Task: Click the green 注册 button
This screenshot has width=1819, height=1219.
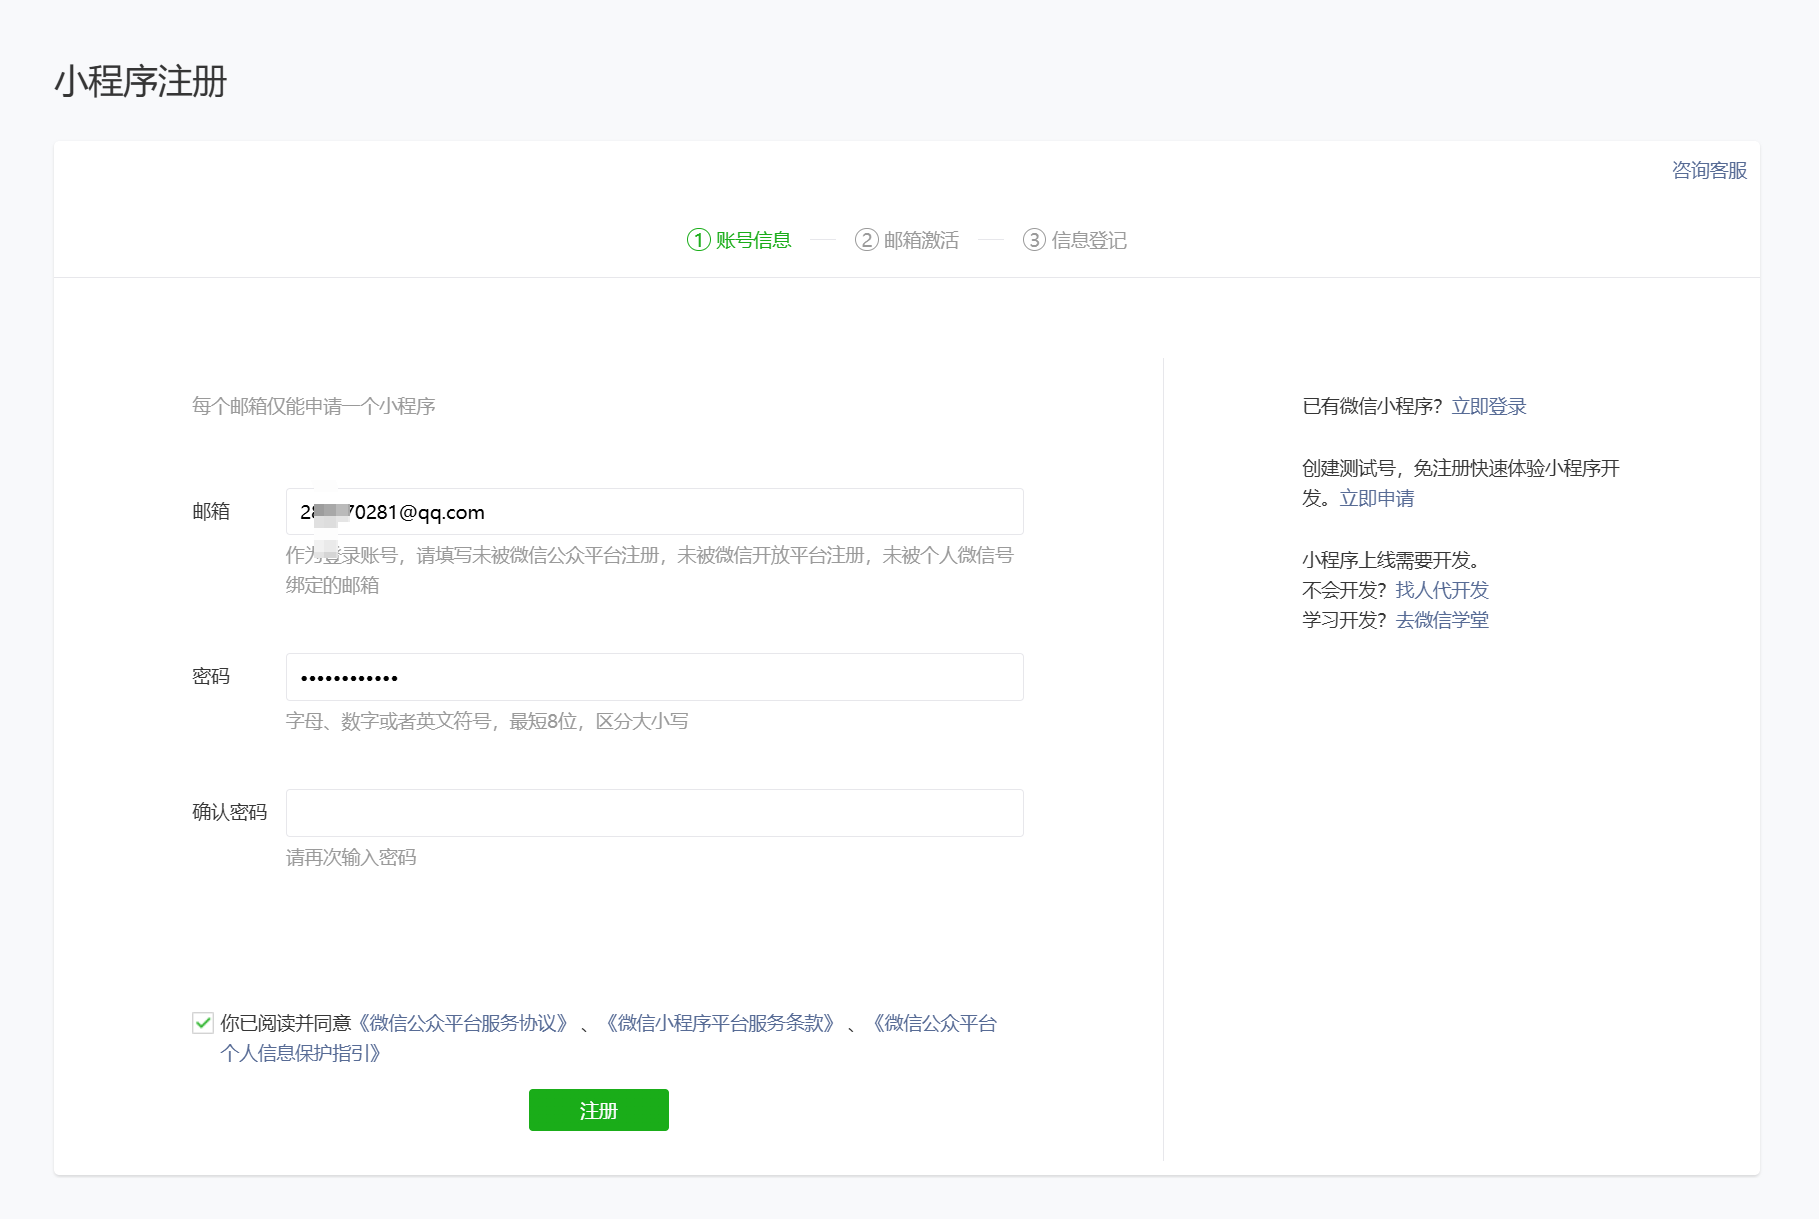Action: pyautogui.click(x=598, y=1110)
